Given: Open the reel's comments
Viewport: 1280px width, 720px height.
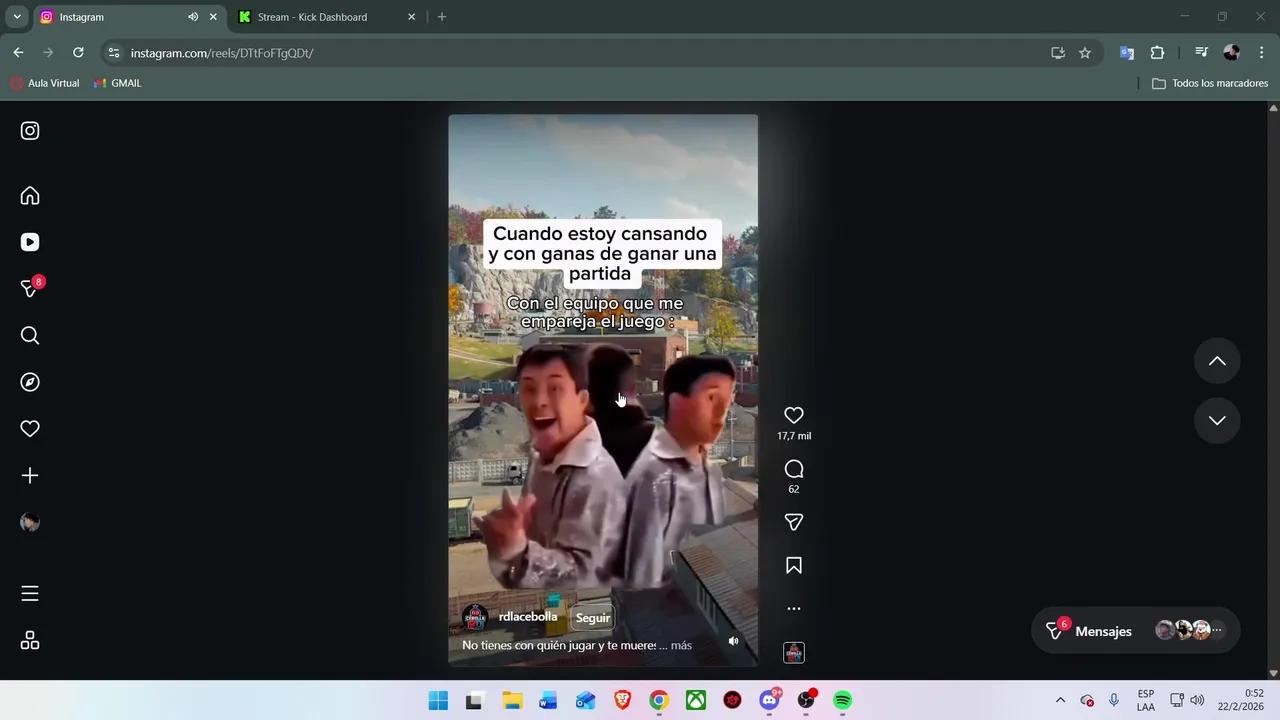Looking at the screenshot, I should (x=794, y=469).
